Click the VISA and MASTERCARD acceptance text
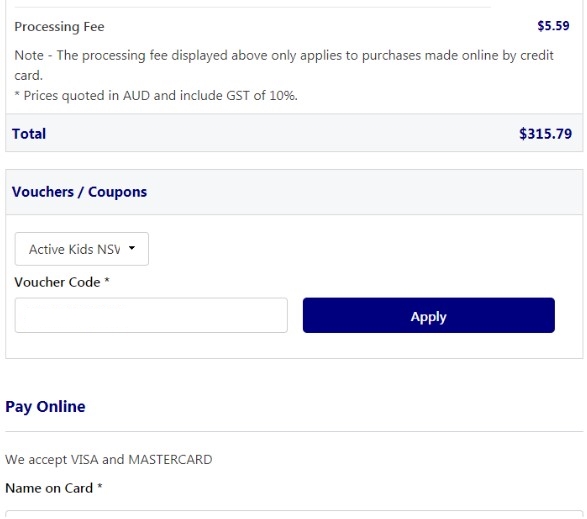587x519 pixels. (109, 459)
